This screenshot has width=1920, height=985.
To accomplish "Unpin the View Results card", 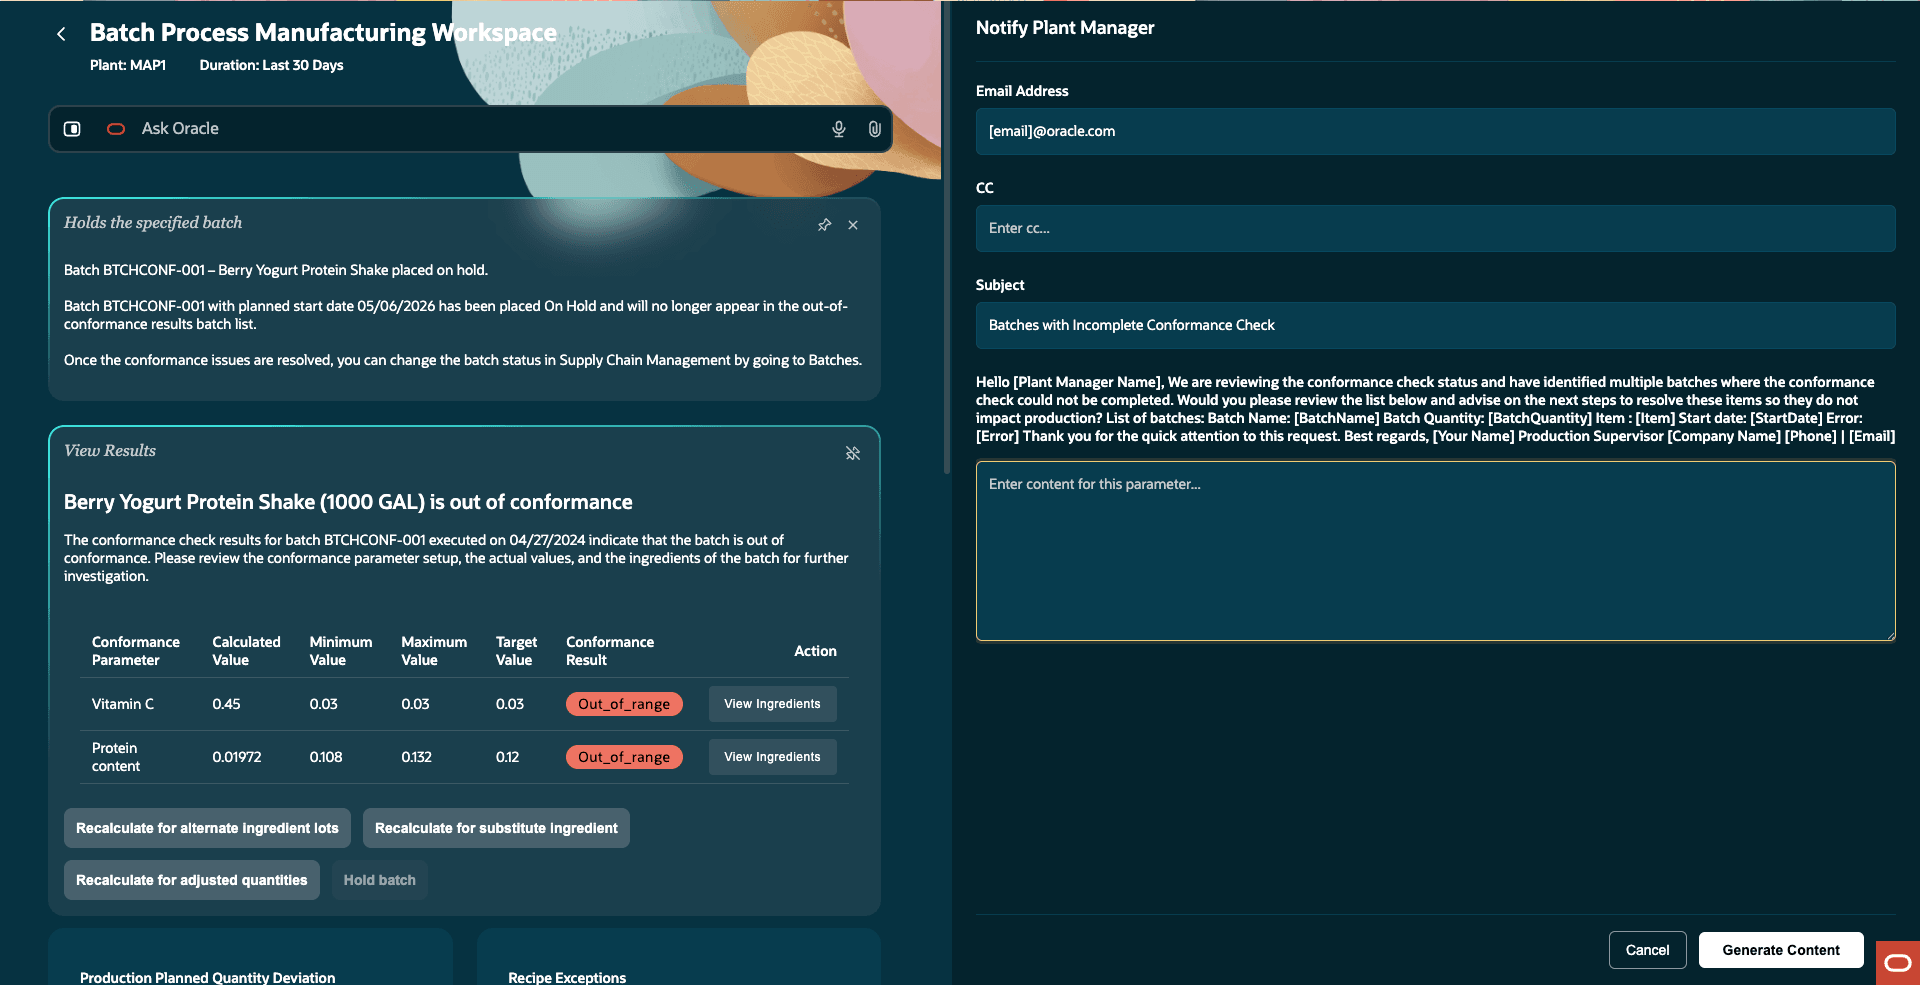I will pyautogui.click(x=853, y=453).
